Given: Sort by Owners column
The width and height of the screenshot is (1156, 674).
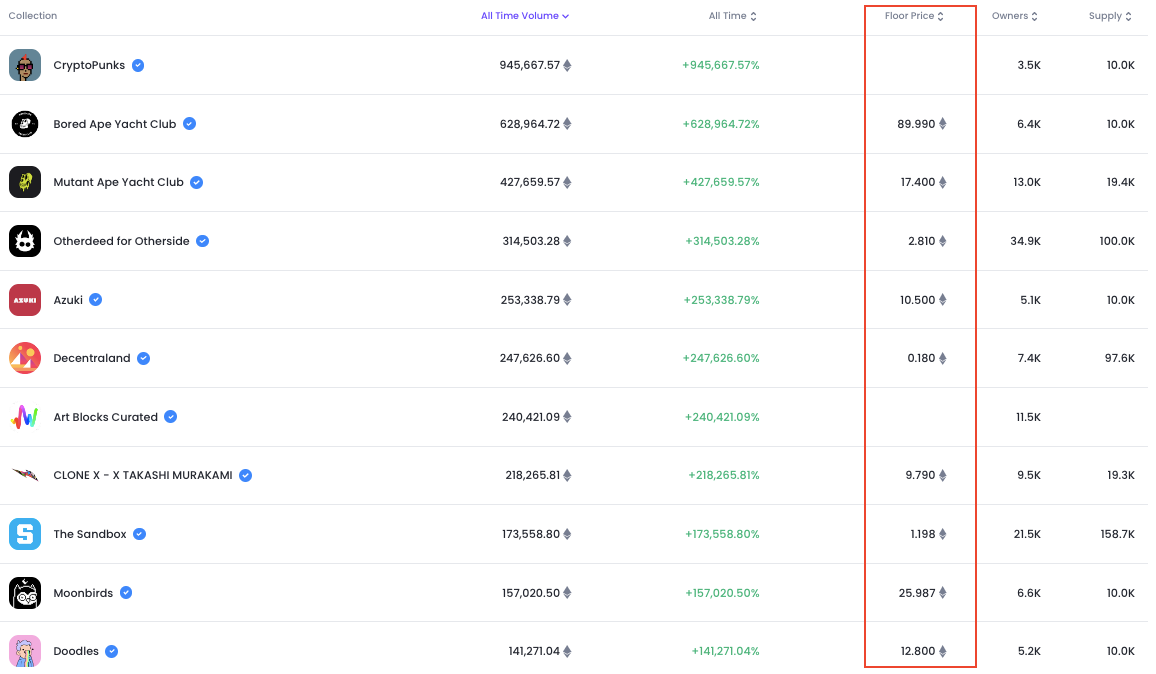Looking at the screenshot, I should (1014, 16).
